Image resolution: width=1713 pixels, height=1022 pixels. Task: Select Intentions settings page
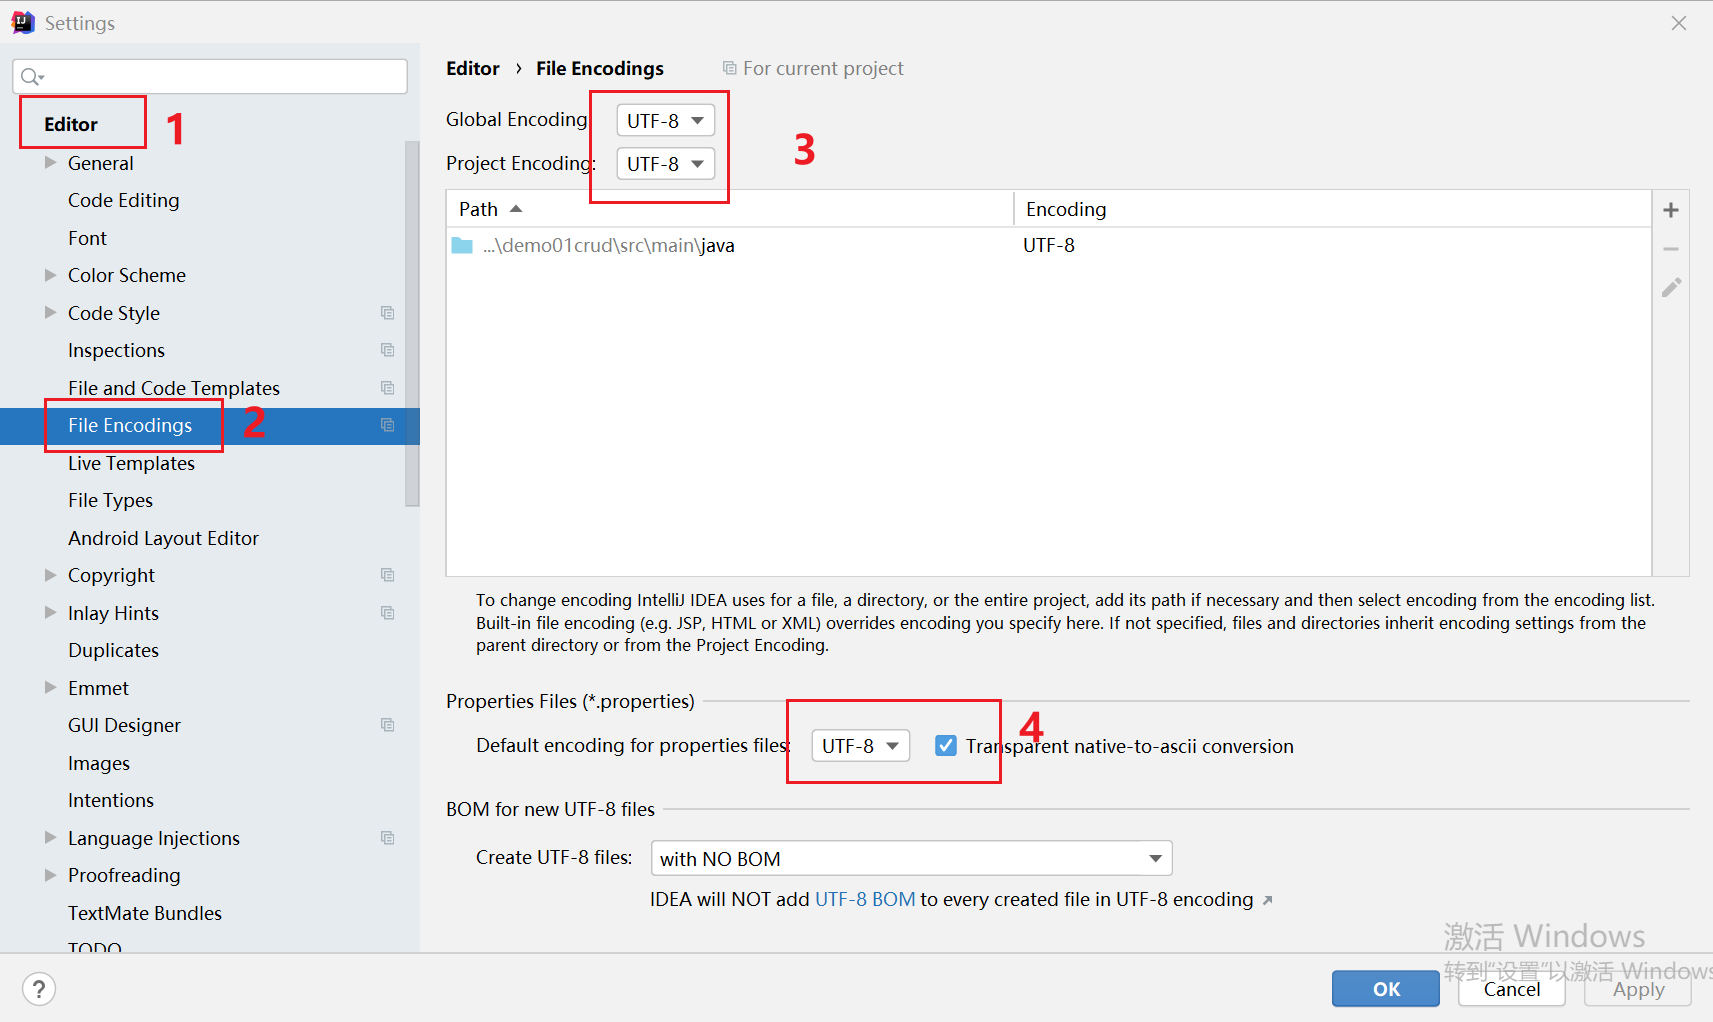[x=111, y=800]
